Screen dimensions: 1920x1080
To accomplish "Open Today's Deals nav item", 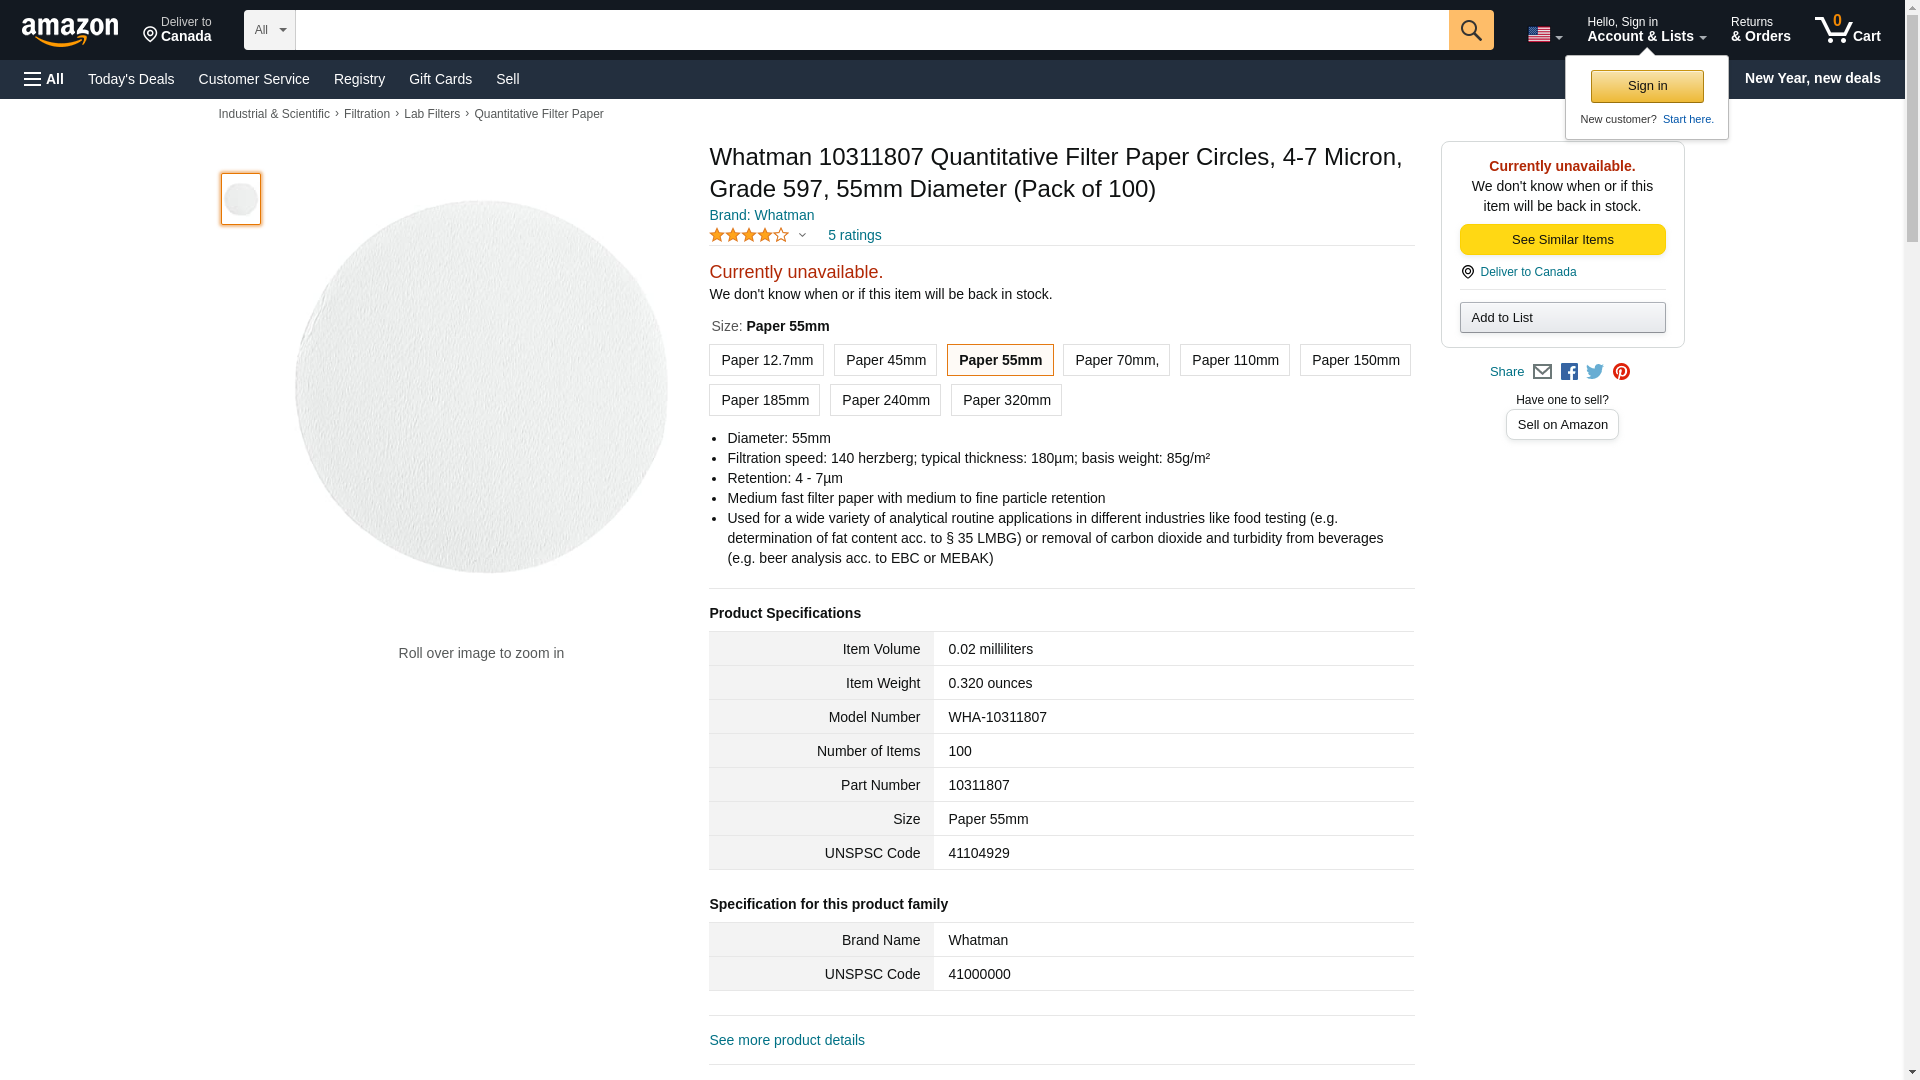I will tap(131, 79).
